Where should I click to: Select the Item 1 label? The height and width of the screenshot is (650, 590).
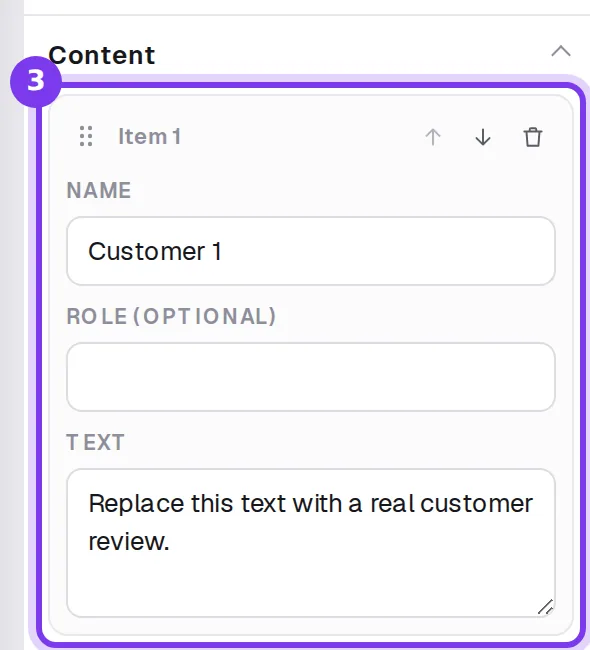pyautogui.click(x=150, y=136)
